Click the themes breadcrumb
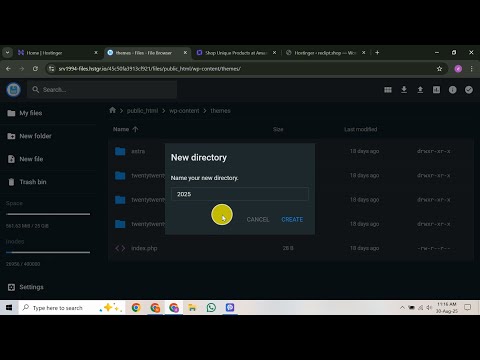 [x=220, y=111]
